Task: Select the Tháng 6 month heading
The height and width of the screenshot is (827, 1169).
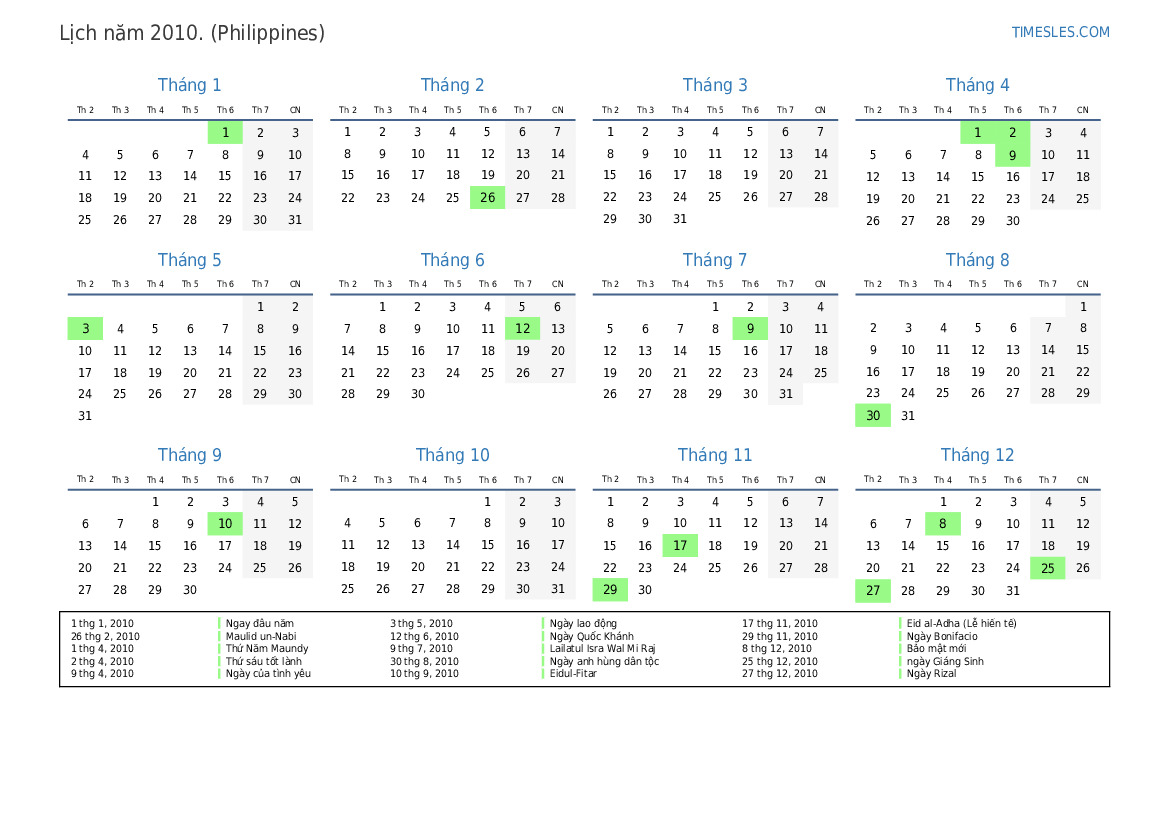Action: (x=452, y=260)
